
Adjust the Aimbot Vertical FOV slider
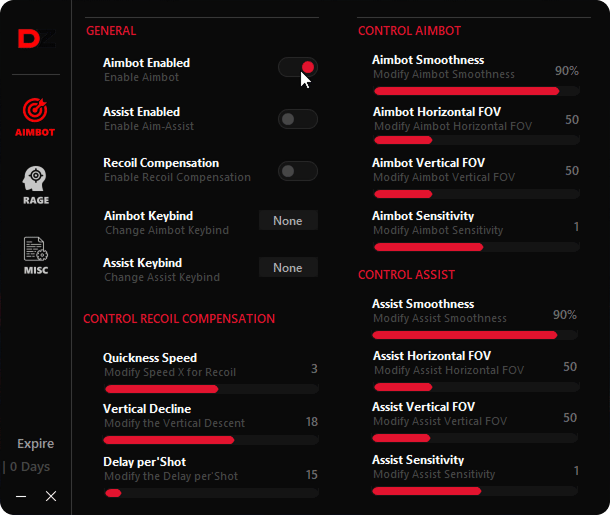[477, 194]
